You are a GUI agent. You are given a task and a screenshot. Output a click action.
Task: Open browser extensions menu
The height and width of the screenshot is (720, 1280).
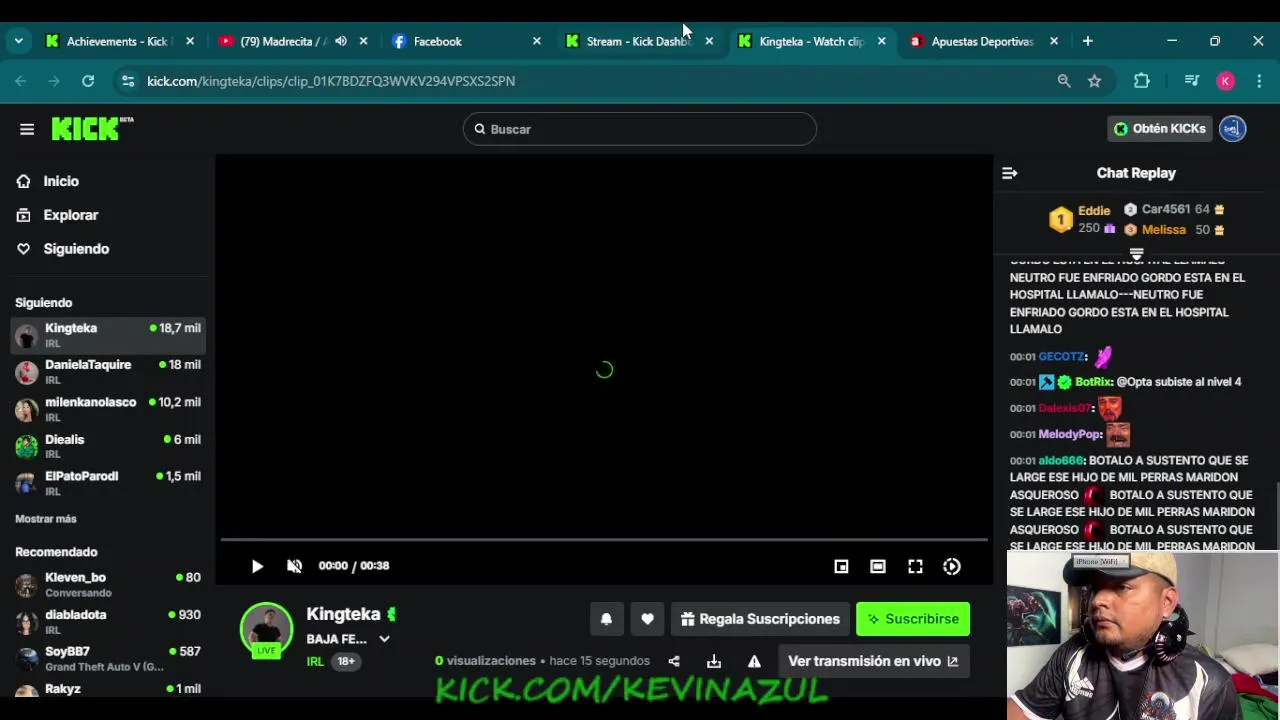coord(1141,81)
